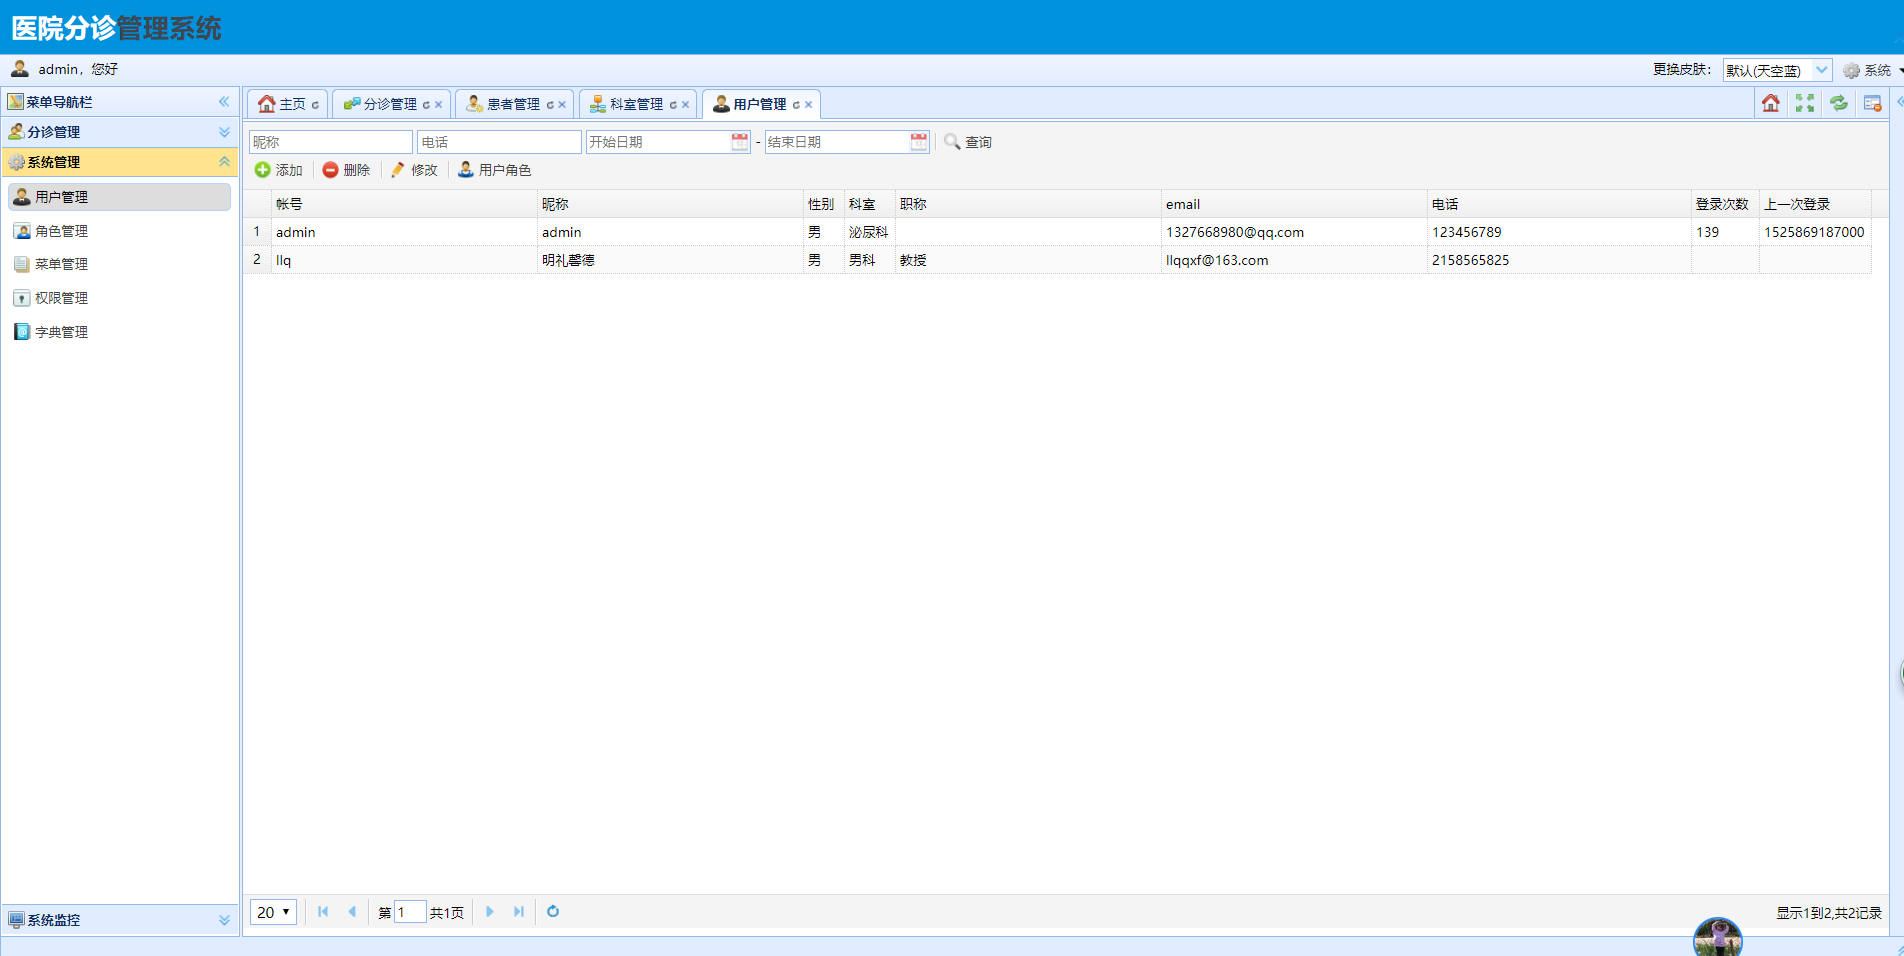Screen dimensions: 1904x956
Task: Sort by the email column header
Action: click(x=1294, y=204)
